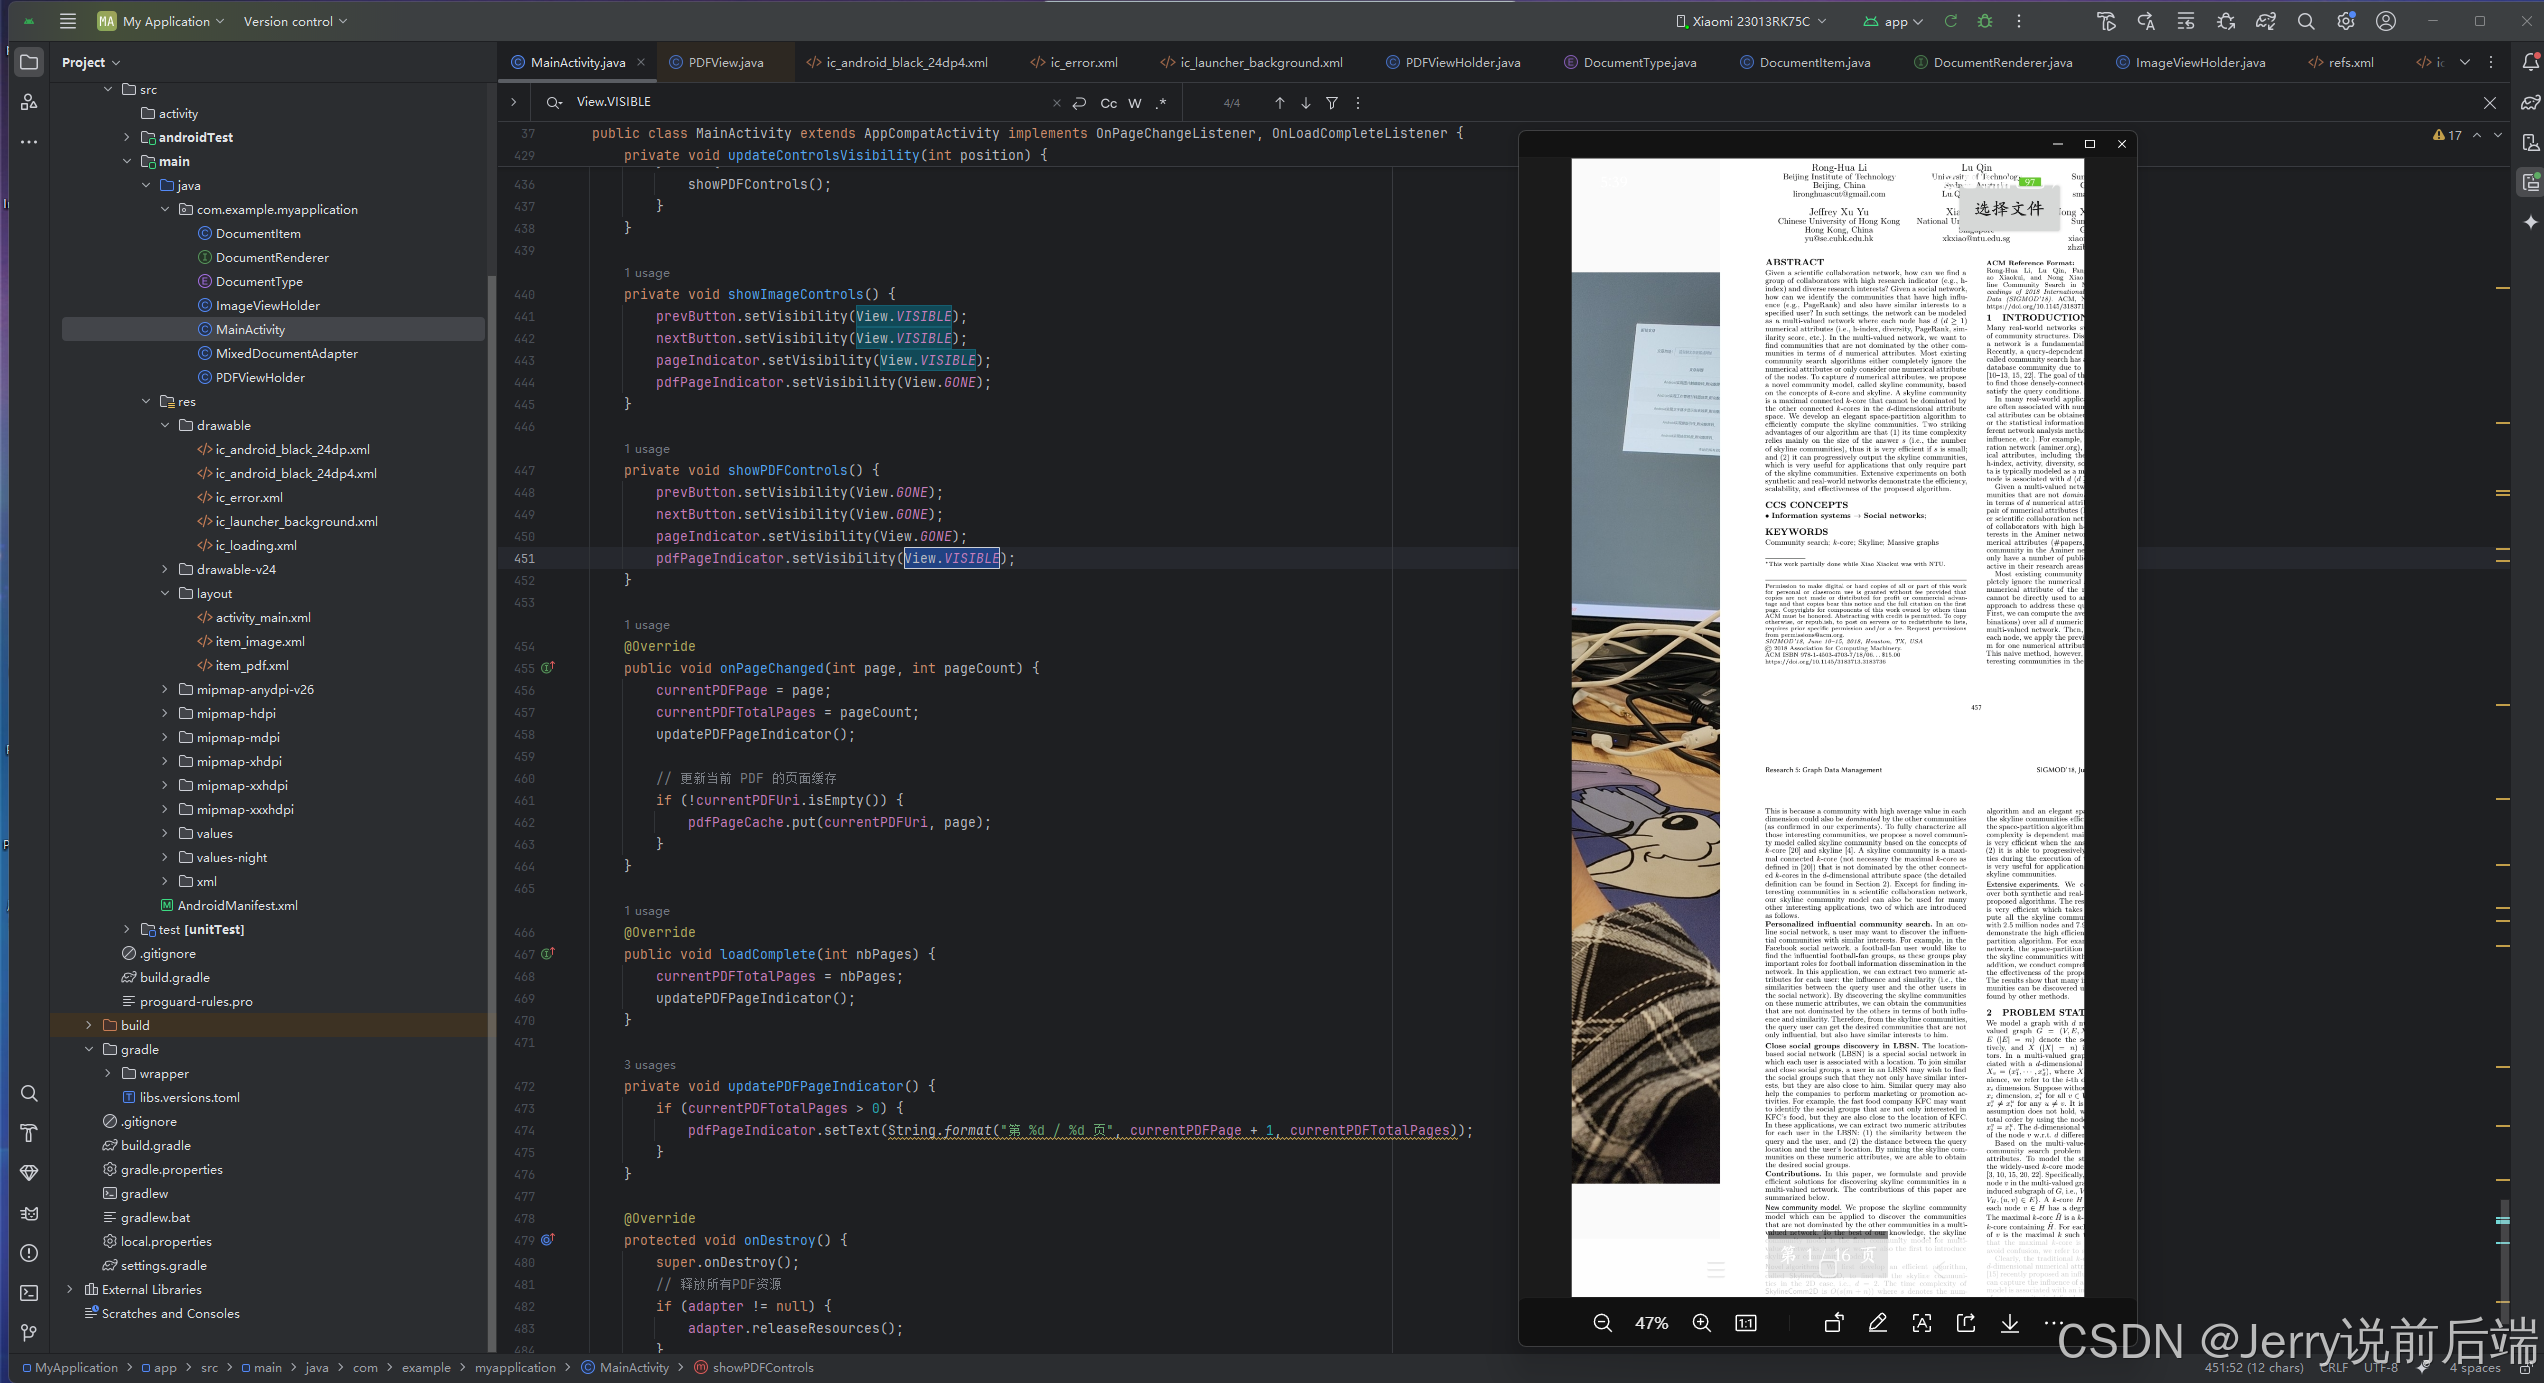Open Notifications bell in right stripe
This screenshot has height=1383, width=2544.
(x=2530, y=62)
